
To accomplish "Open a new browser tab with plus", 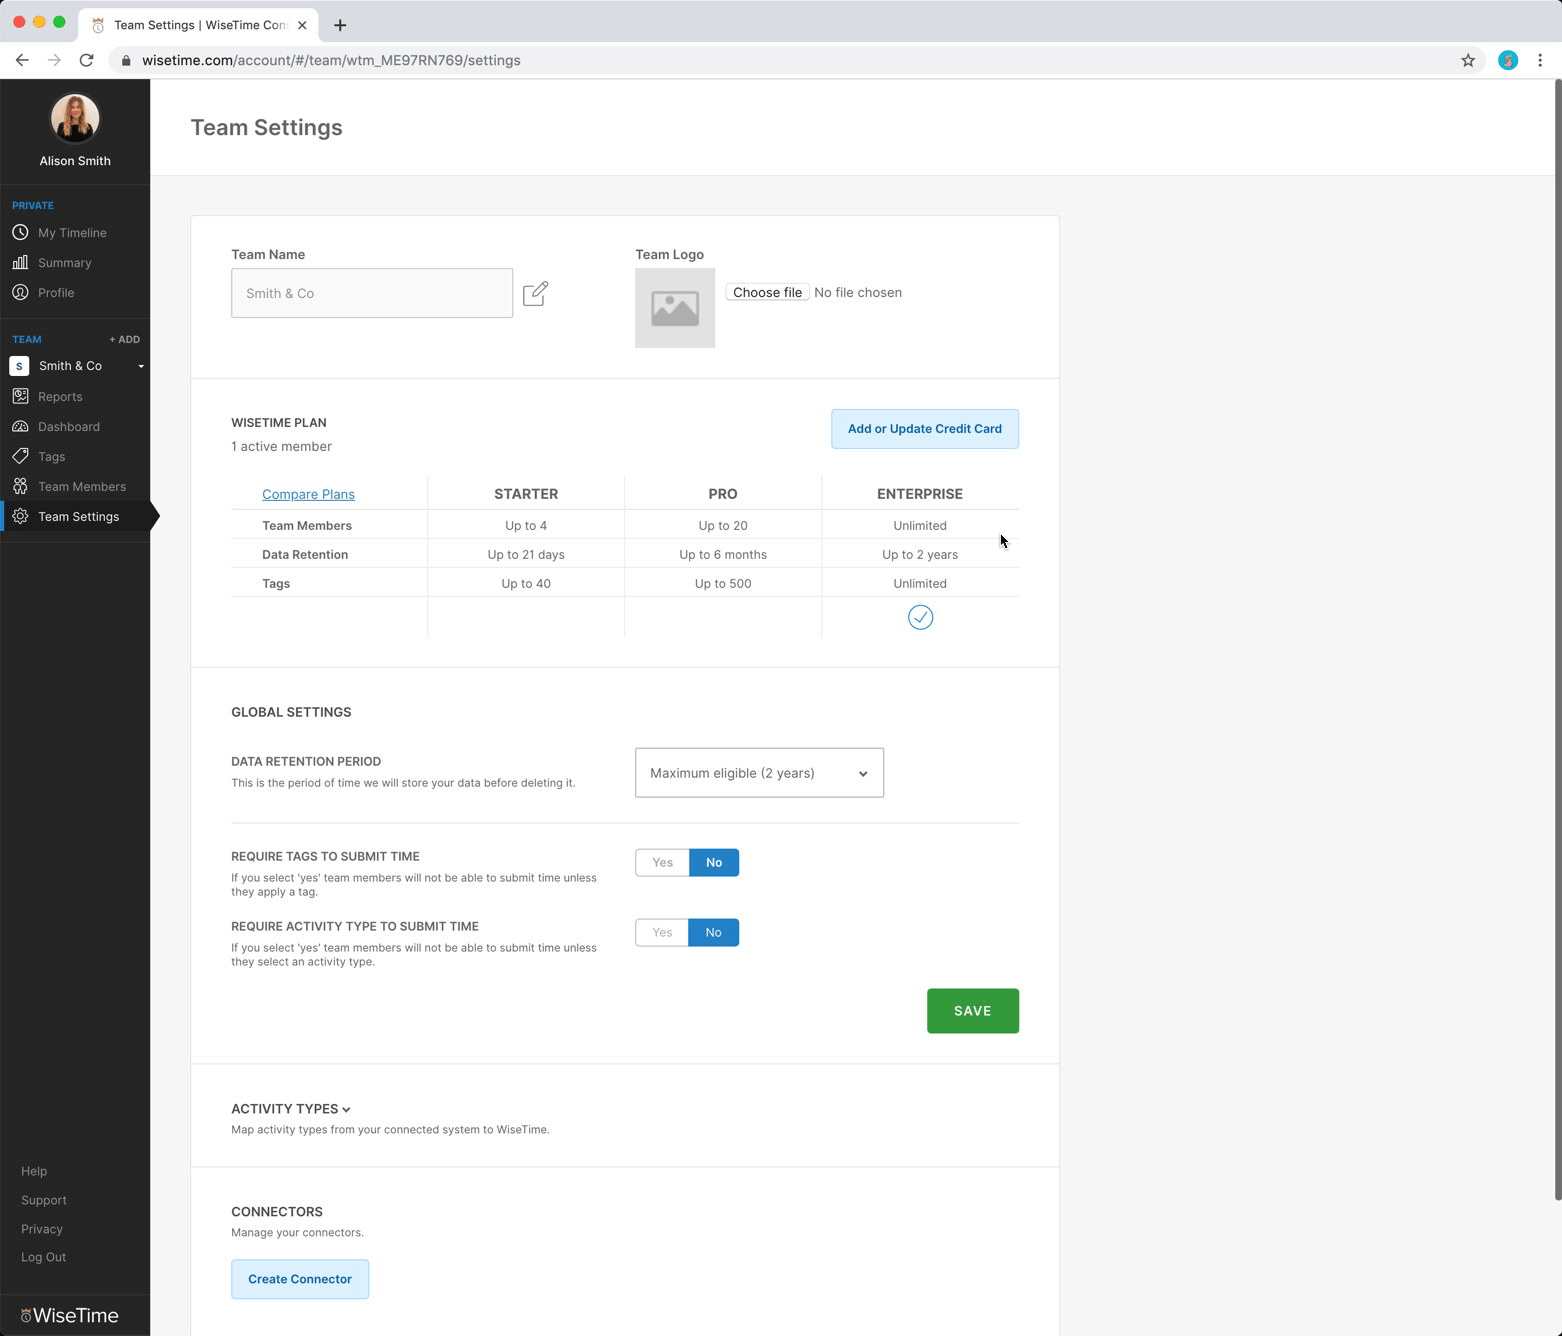I will pyautogui.click(x=340, y=25).
